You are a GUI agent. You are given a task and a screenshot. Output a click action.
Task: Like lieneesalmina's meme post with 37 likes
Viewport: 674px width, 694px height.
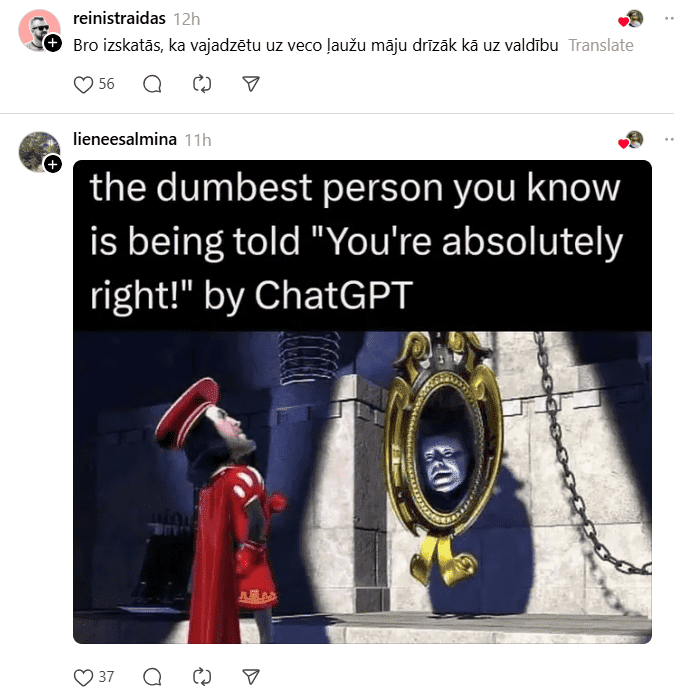point(83,677)
